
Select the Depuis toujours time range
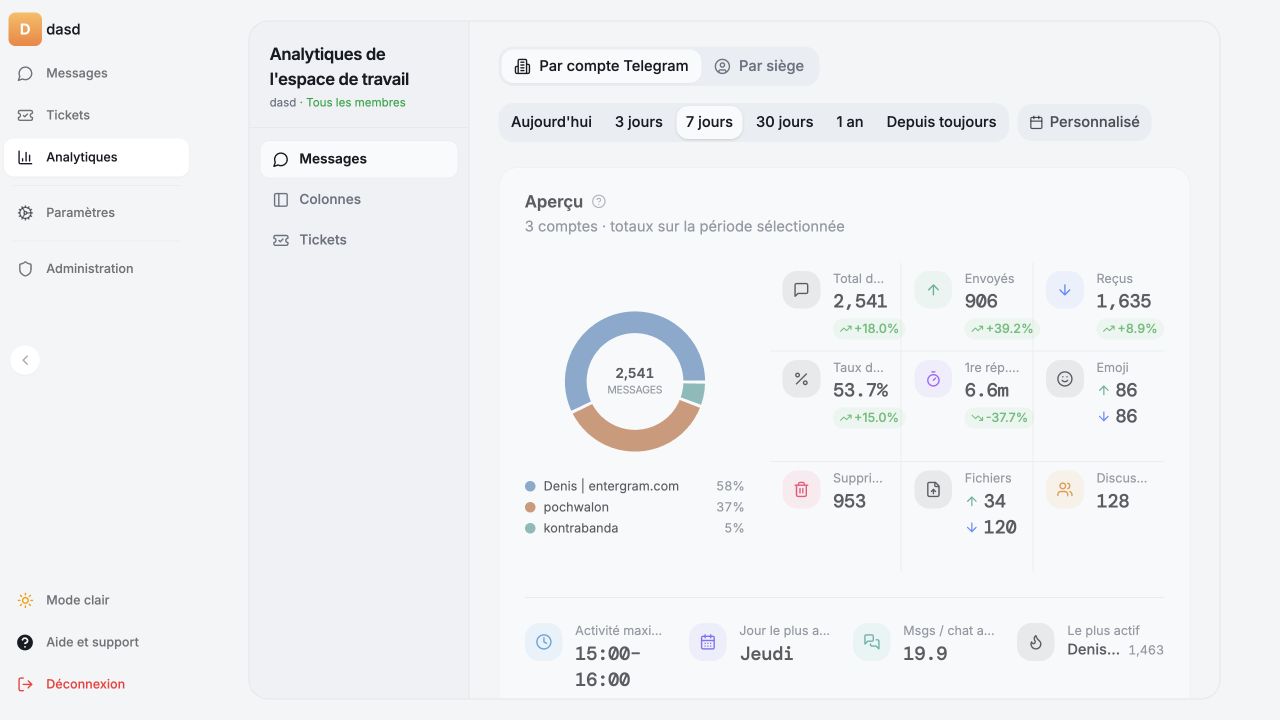pyautogui.click(x=941, y=122)
